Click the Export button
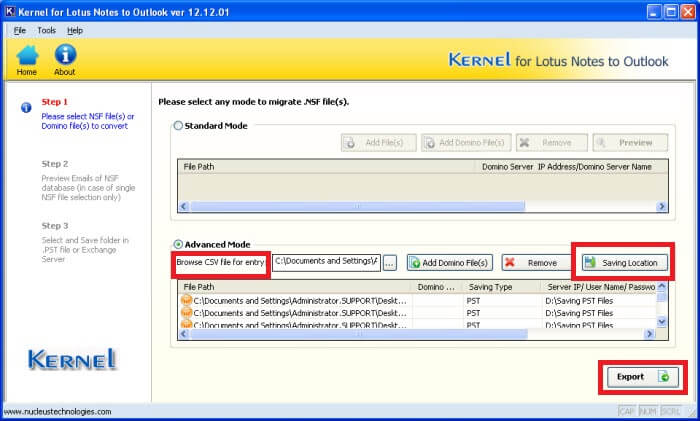 pos(643,377)
